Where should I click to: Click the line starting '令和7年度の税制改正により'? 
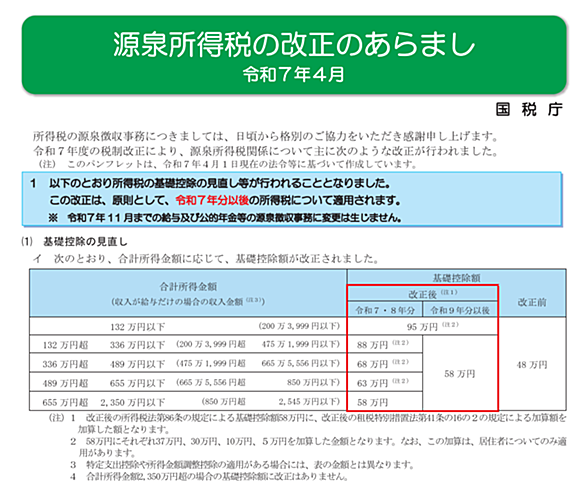pos(266,151)
